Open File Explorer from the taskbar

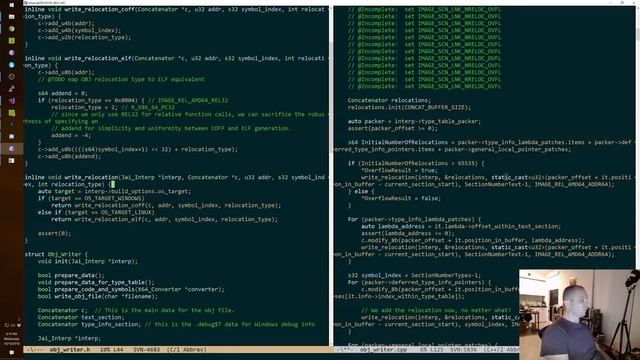coord(11,17)
